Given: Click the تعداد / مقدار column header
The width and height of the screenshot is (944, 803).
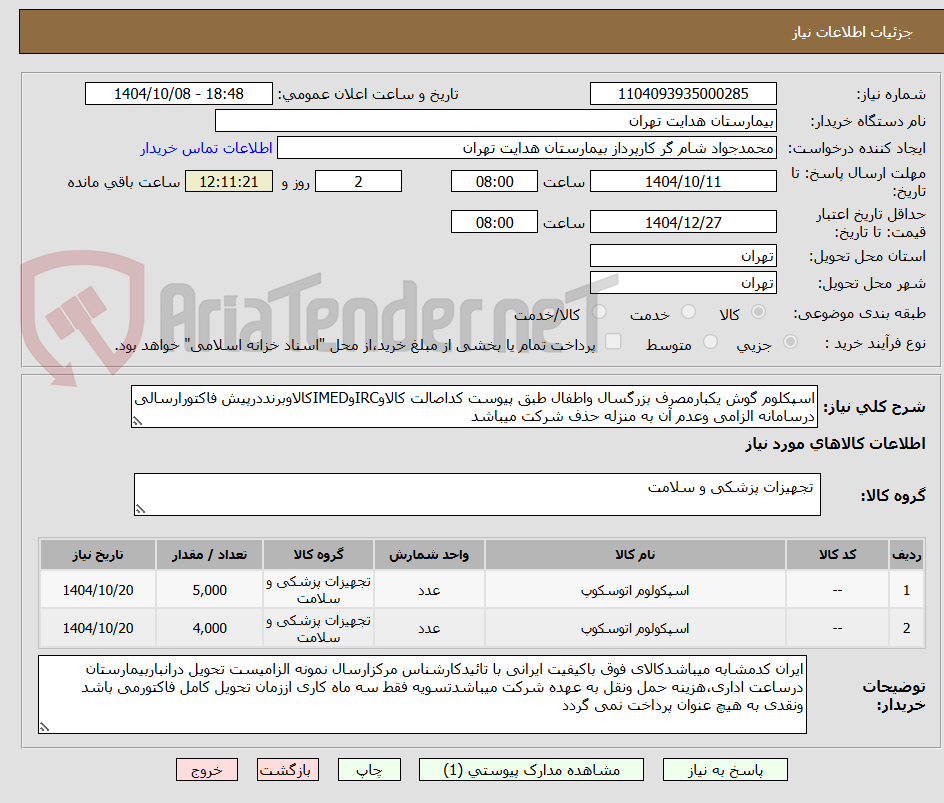Looking at the screenshot, I should 210,554.
